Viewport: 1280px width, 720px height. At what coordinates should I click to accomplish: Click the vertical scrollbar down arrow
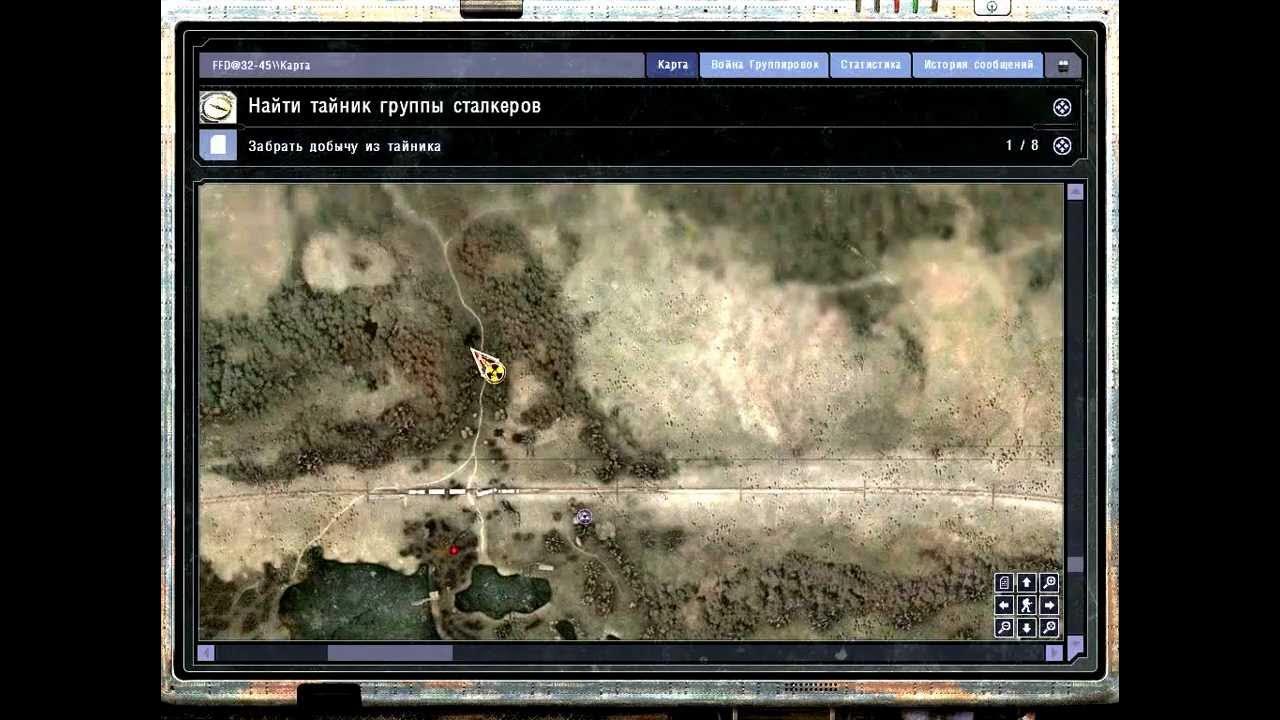point(1075,646)
